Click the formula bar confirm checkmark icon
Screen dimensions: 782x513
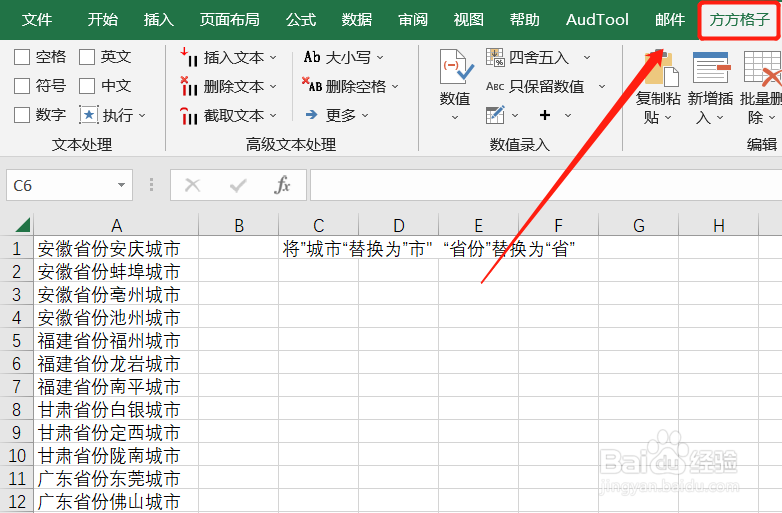[238, 186]
